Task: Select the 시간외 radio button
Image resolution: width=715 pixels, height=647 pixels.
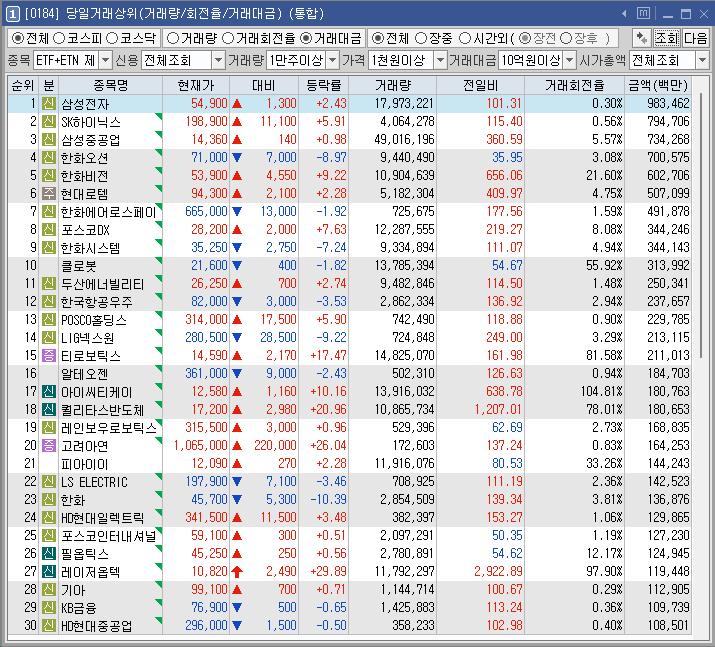Action: tap(465, 38)
